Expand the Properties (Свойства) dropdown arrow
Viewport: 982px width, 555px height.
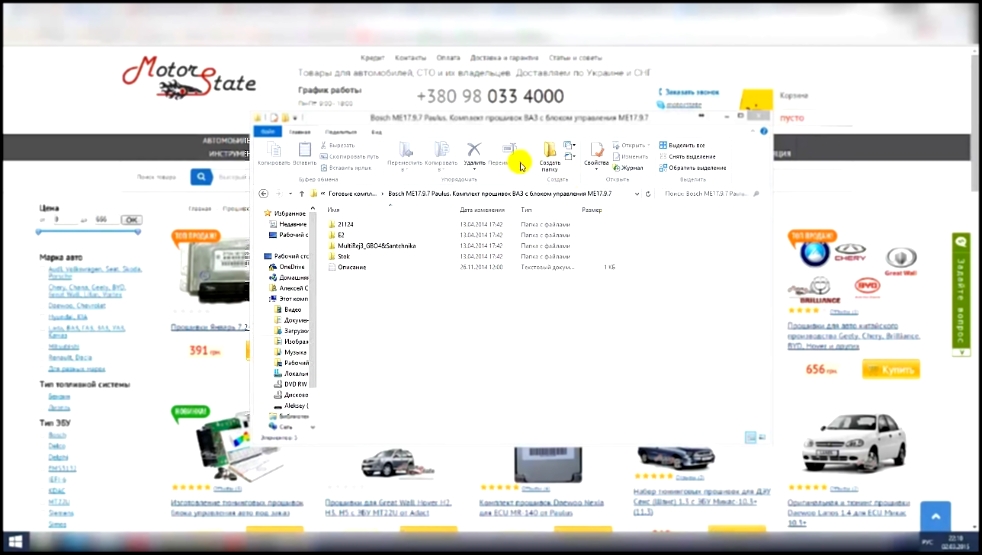pyautogui.click(x=596, y=170)
